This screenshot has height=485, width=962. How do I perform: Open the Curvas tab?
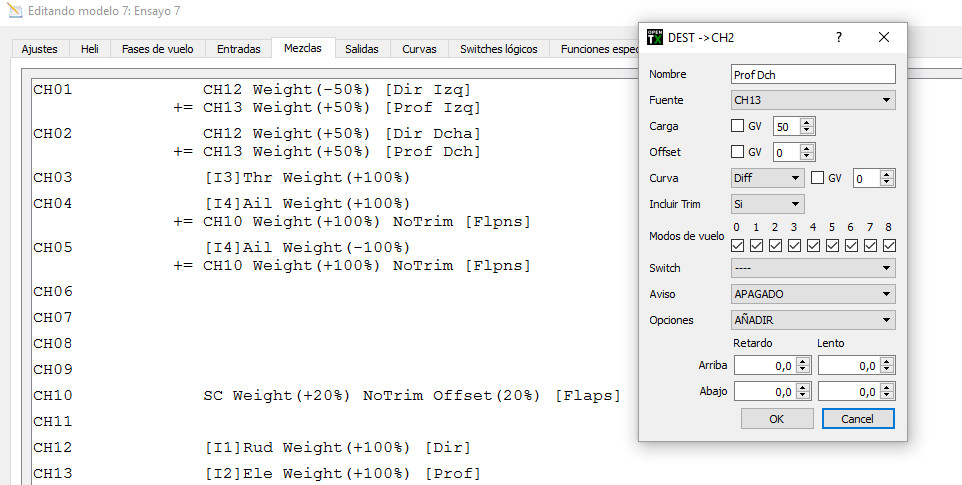point(419,48)
